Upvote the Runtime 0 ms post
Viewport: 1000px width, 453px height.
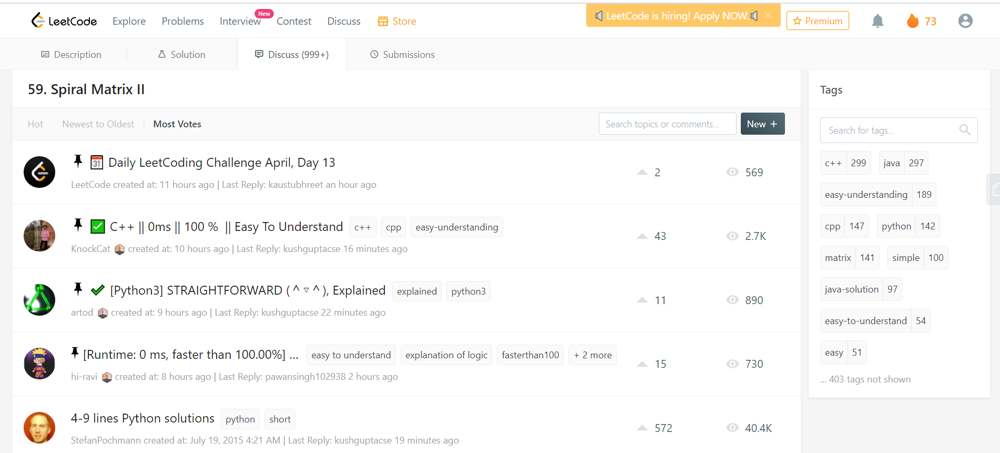tap(642, 364)
